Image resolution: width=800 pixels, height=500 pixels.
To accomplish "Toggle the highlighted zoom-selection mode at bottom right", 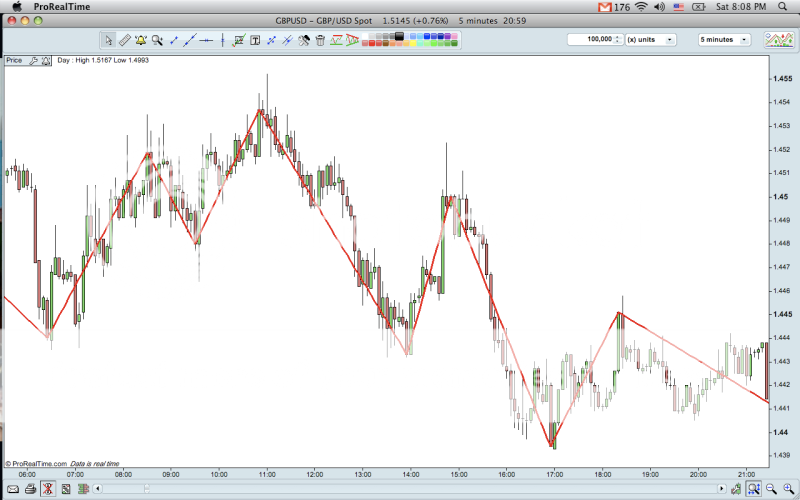I will [x=753, y=489].
